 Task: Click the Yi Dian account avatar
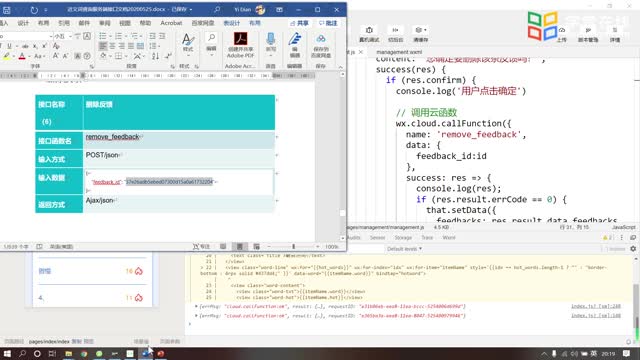(260, 9)
